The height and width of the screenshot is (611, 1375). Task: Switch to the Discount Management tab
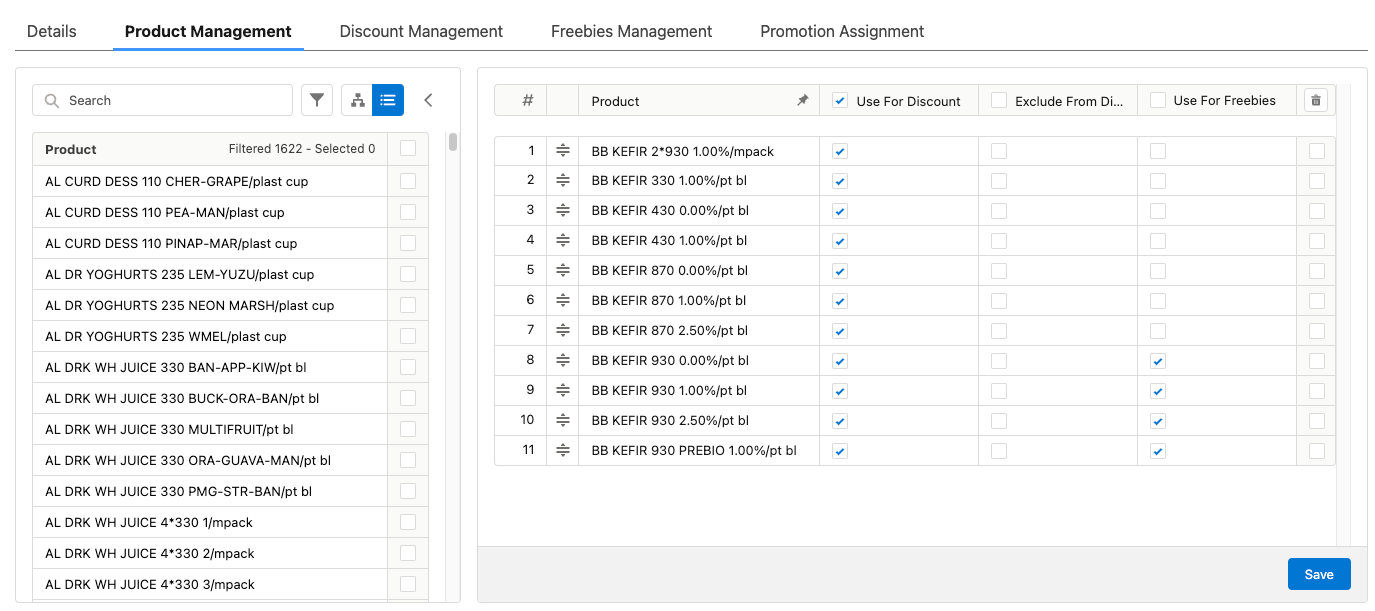pos(421,31)
